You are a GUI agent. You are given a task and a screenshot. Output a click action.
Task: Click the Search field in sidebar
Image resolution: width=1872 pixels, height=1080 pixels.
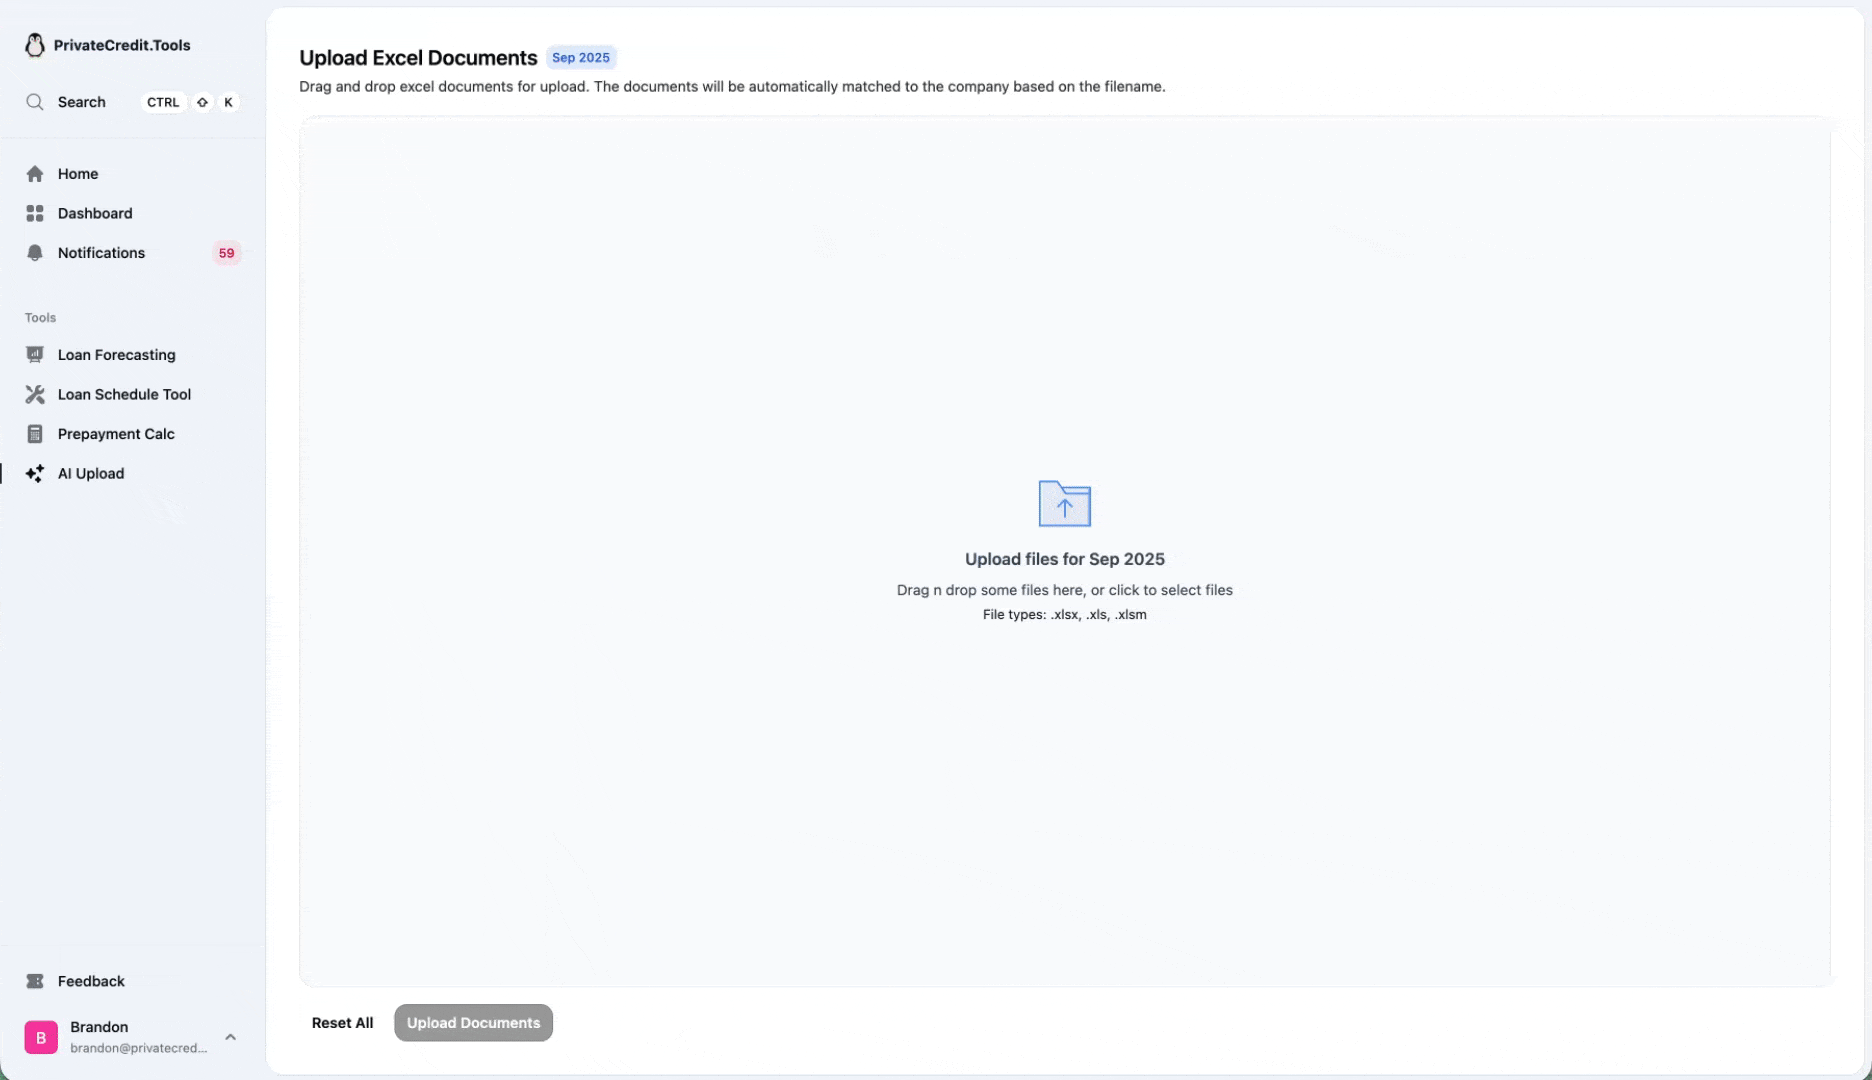pos(82,102)
